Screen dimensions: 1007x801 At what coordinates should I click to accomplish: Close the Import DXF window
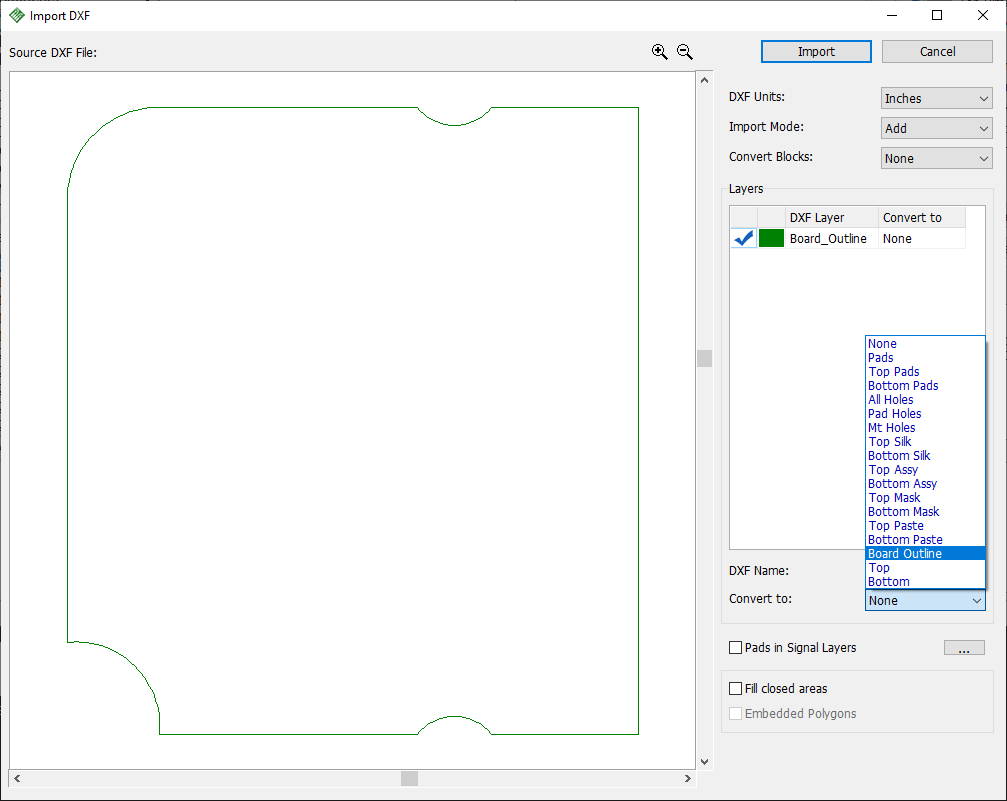point(983,15)
